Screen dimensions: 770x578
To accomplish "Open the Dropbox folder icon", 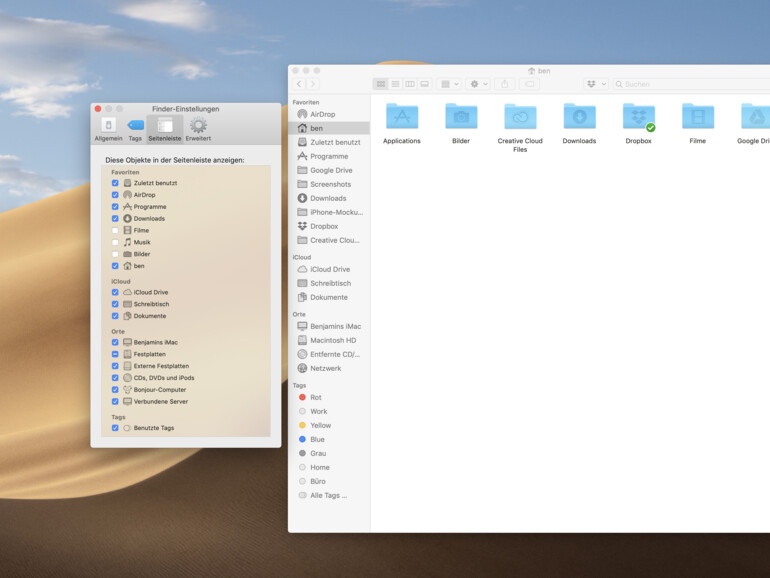I will pyautogui.click(x=638, y=117).
